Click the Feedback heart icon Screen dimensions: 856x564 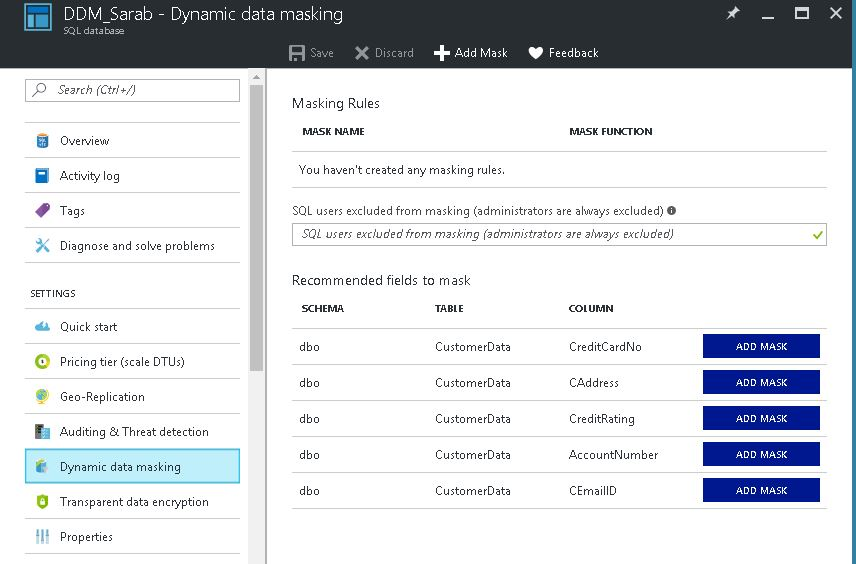[536, 53]
